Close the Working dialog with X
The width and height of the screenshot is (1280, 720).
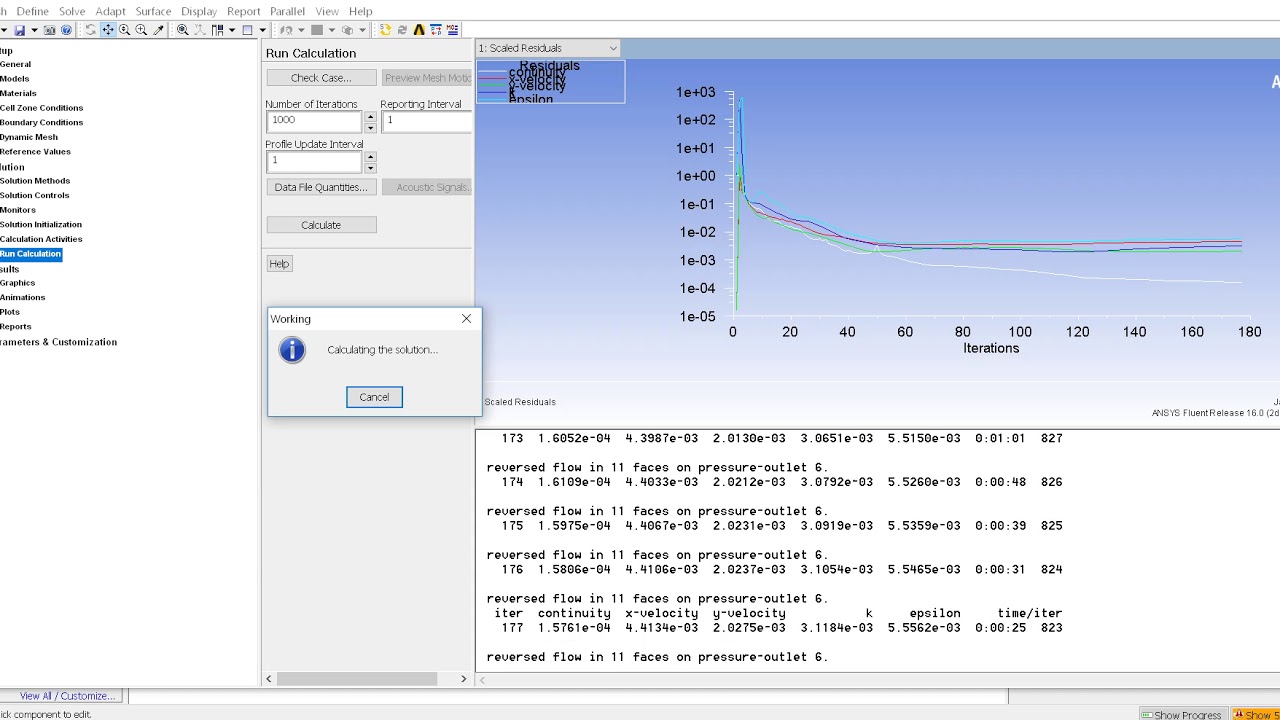466,319
